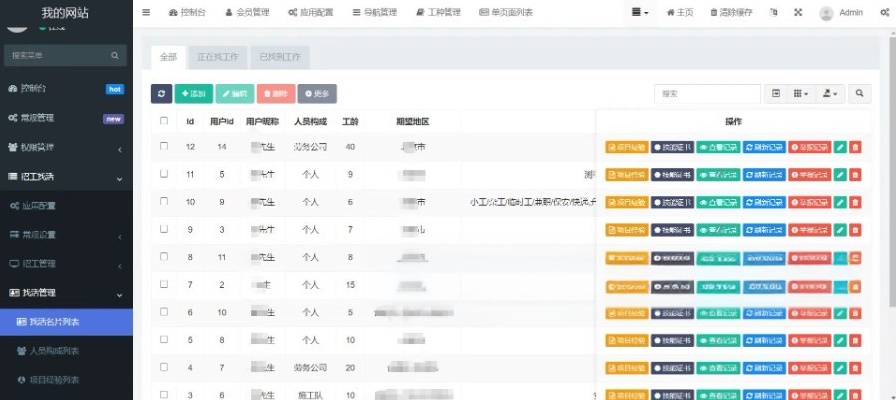Toggle the sidebar with the hamburger icon
This screenshot has width=896, height=400.
coord(146,13)
